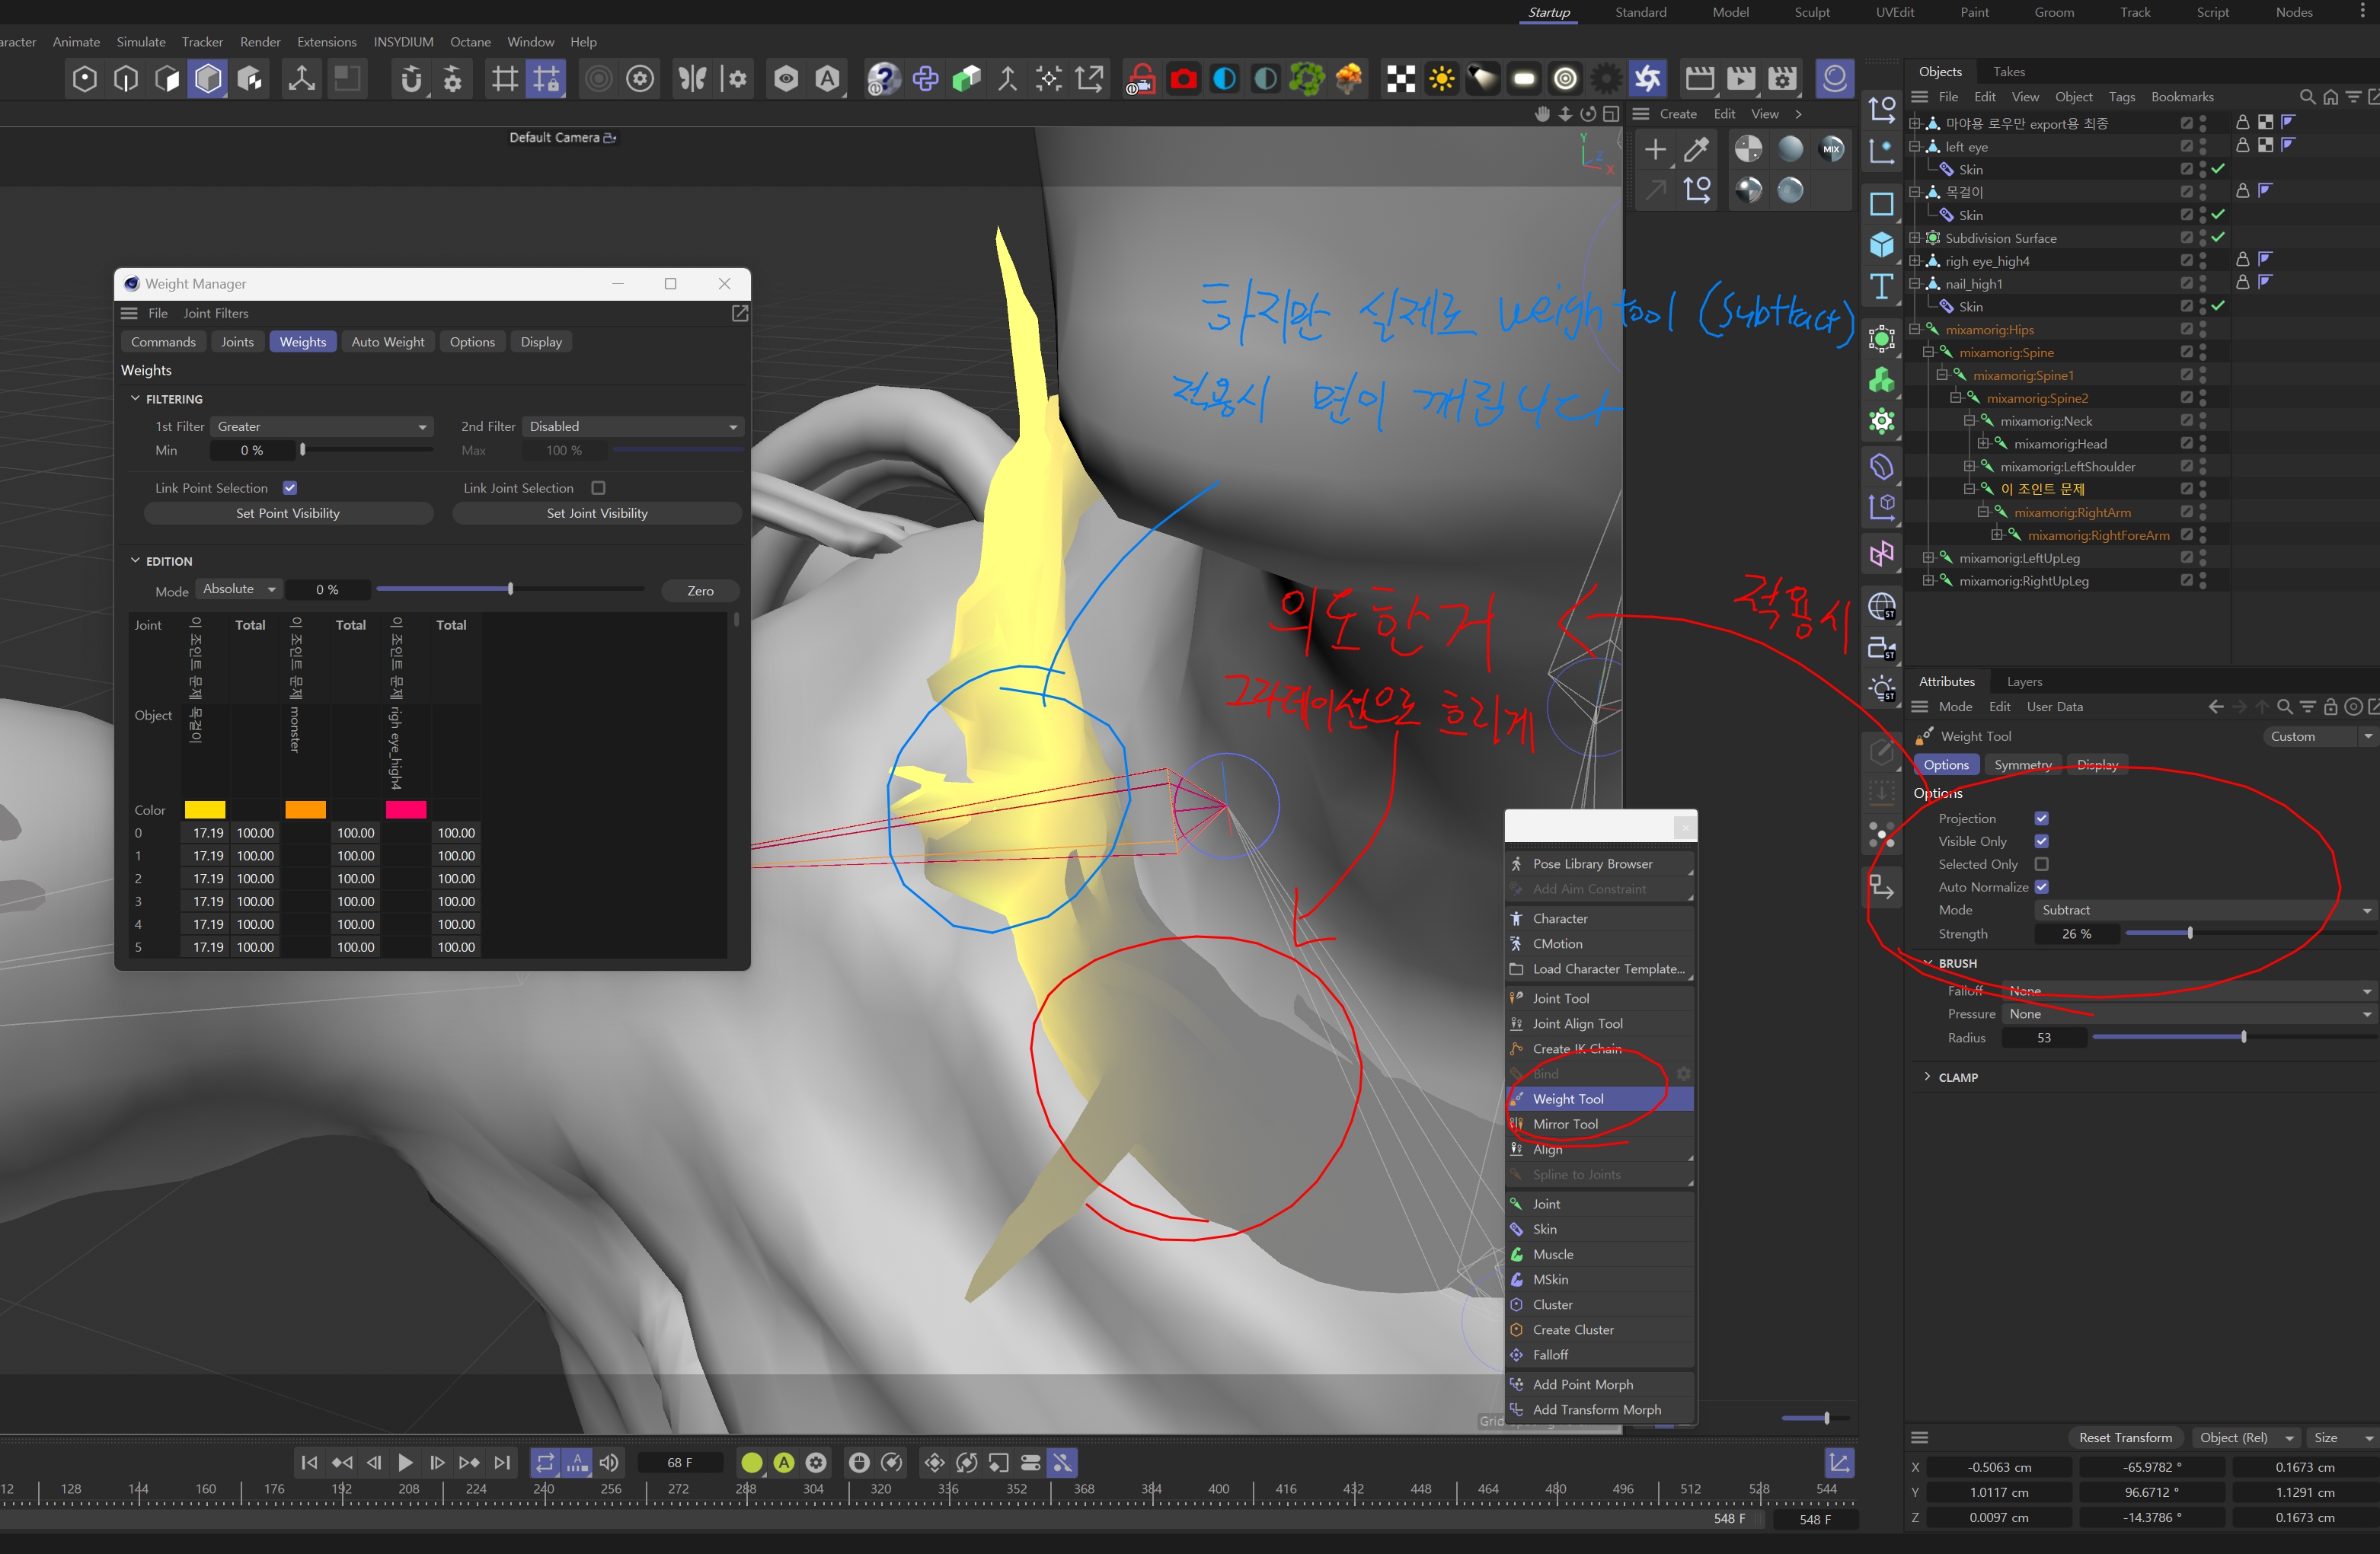Toggle the autokey A button
Image resolution: width=2380 pixels, height=1554 pixels.
(x=784, y=1462)
